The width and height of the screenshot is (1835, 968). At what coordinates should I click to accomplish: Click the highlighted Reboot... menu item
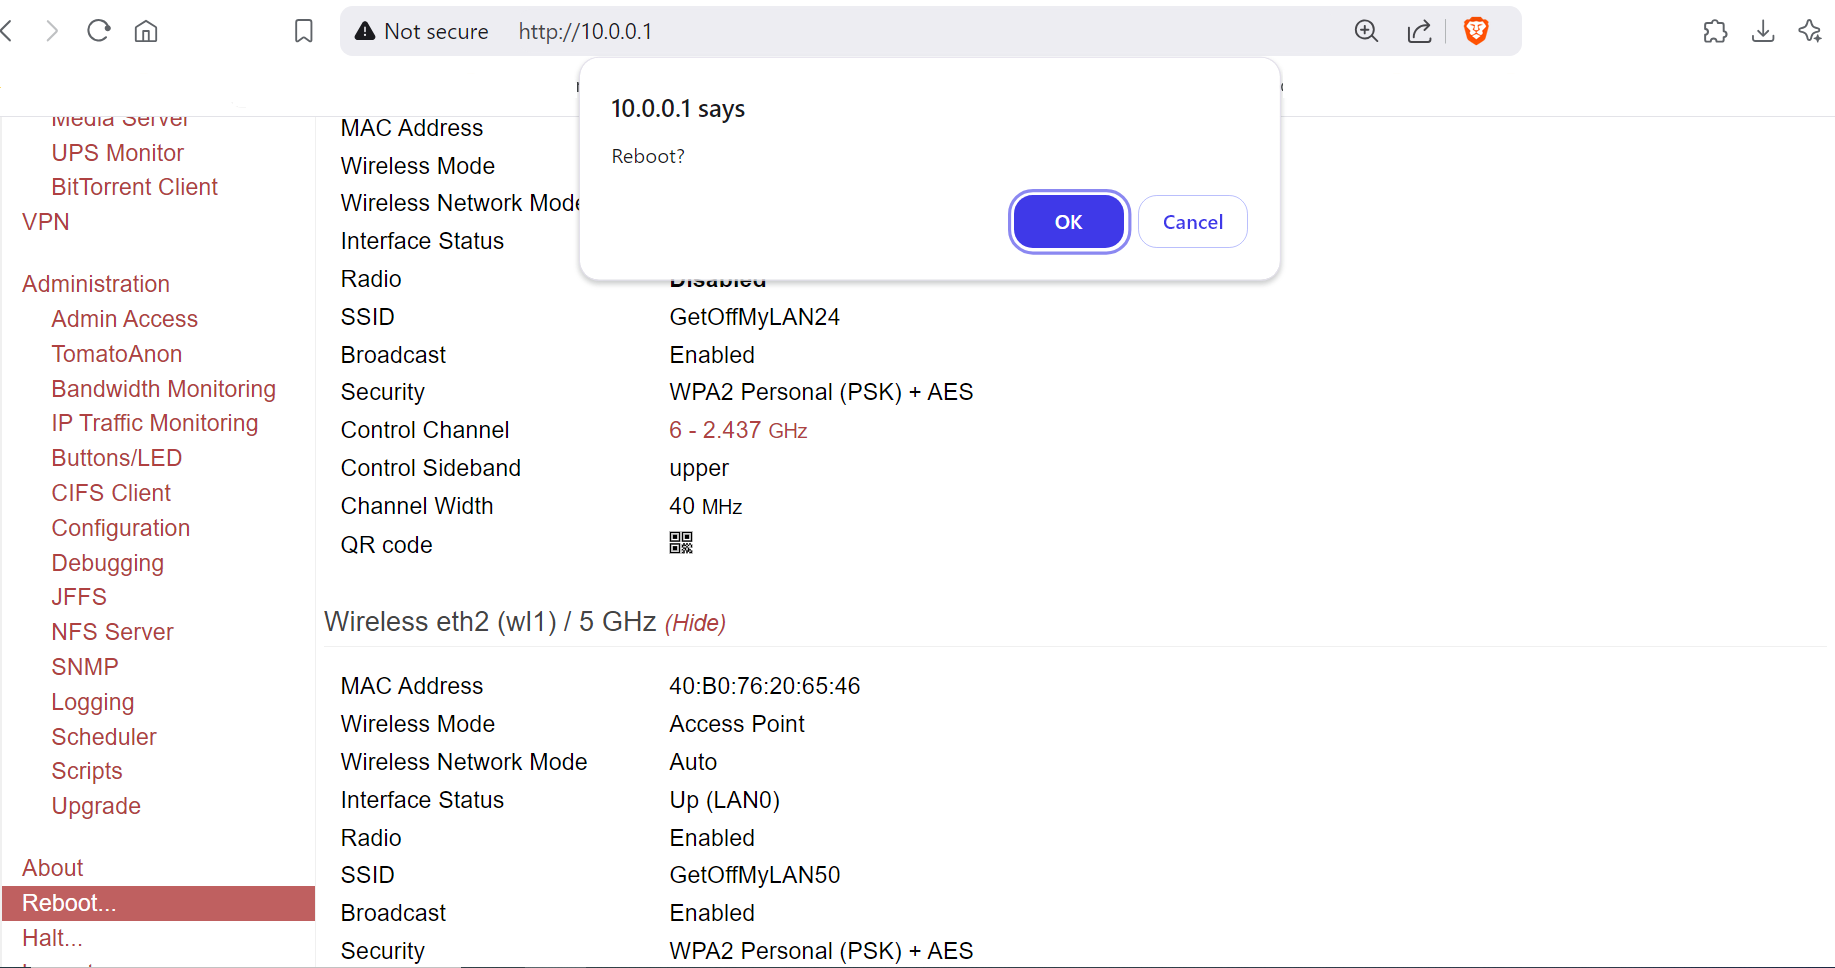(158, 903)
